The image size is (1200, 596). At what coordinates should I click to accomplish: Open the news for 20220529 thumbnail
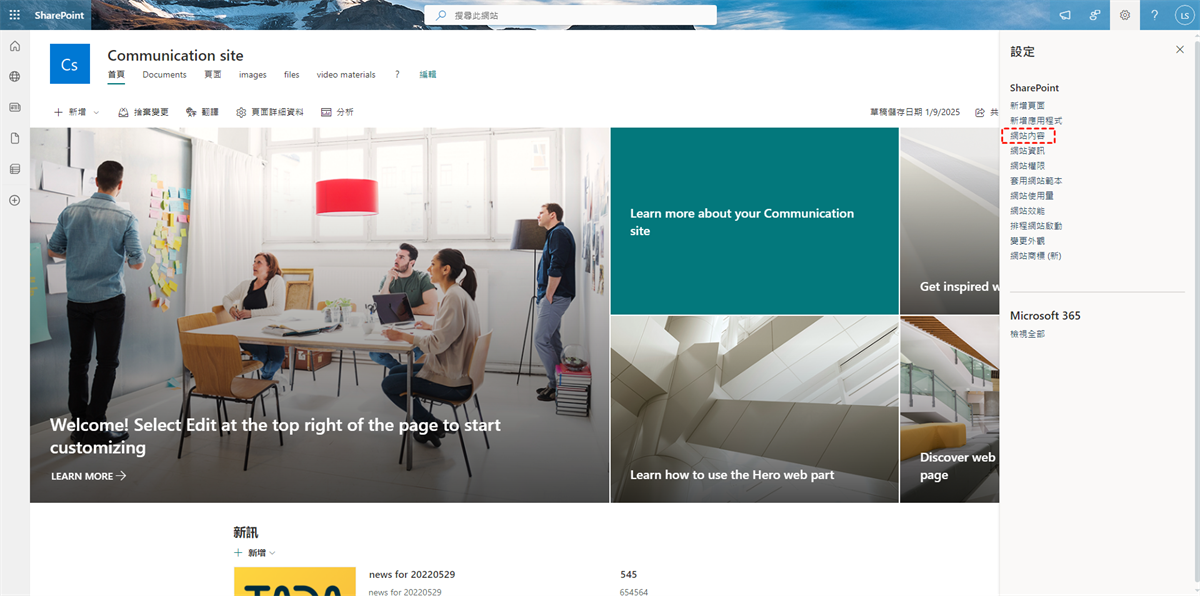click(x=295, y=581)
